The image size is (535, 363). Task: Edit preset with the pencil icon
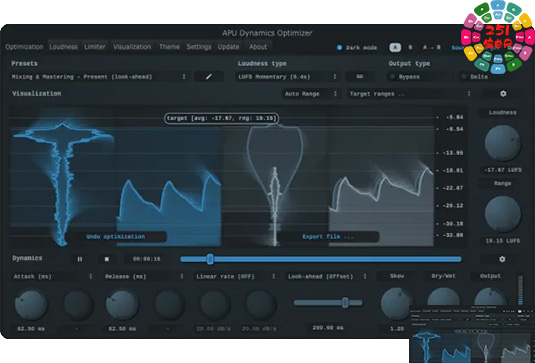[209, 77]
